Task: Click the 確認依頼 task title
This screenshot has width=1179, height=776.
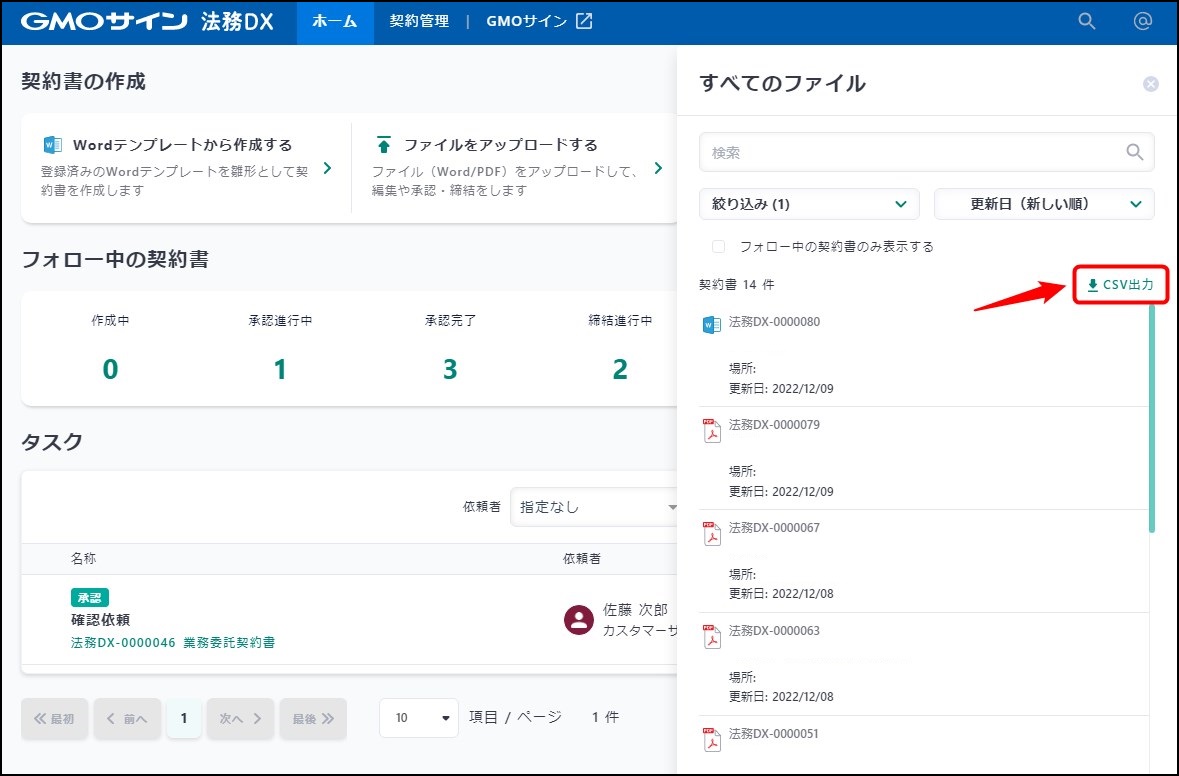Action: point(100,620)
